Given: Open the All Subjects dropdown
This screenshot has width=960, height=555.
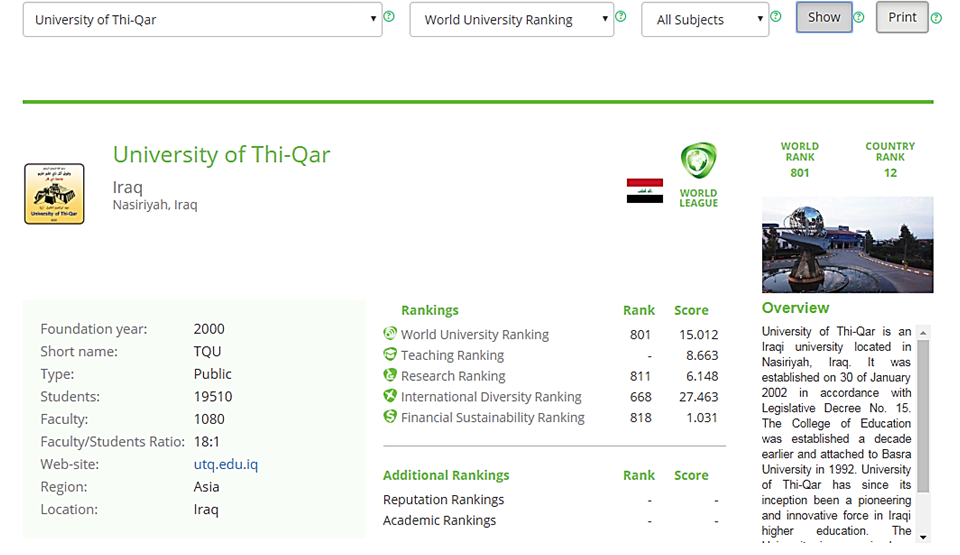Looking at the screenshot, I should click(x=705, y=20).
